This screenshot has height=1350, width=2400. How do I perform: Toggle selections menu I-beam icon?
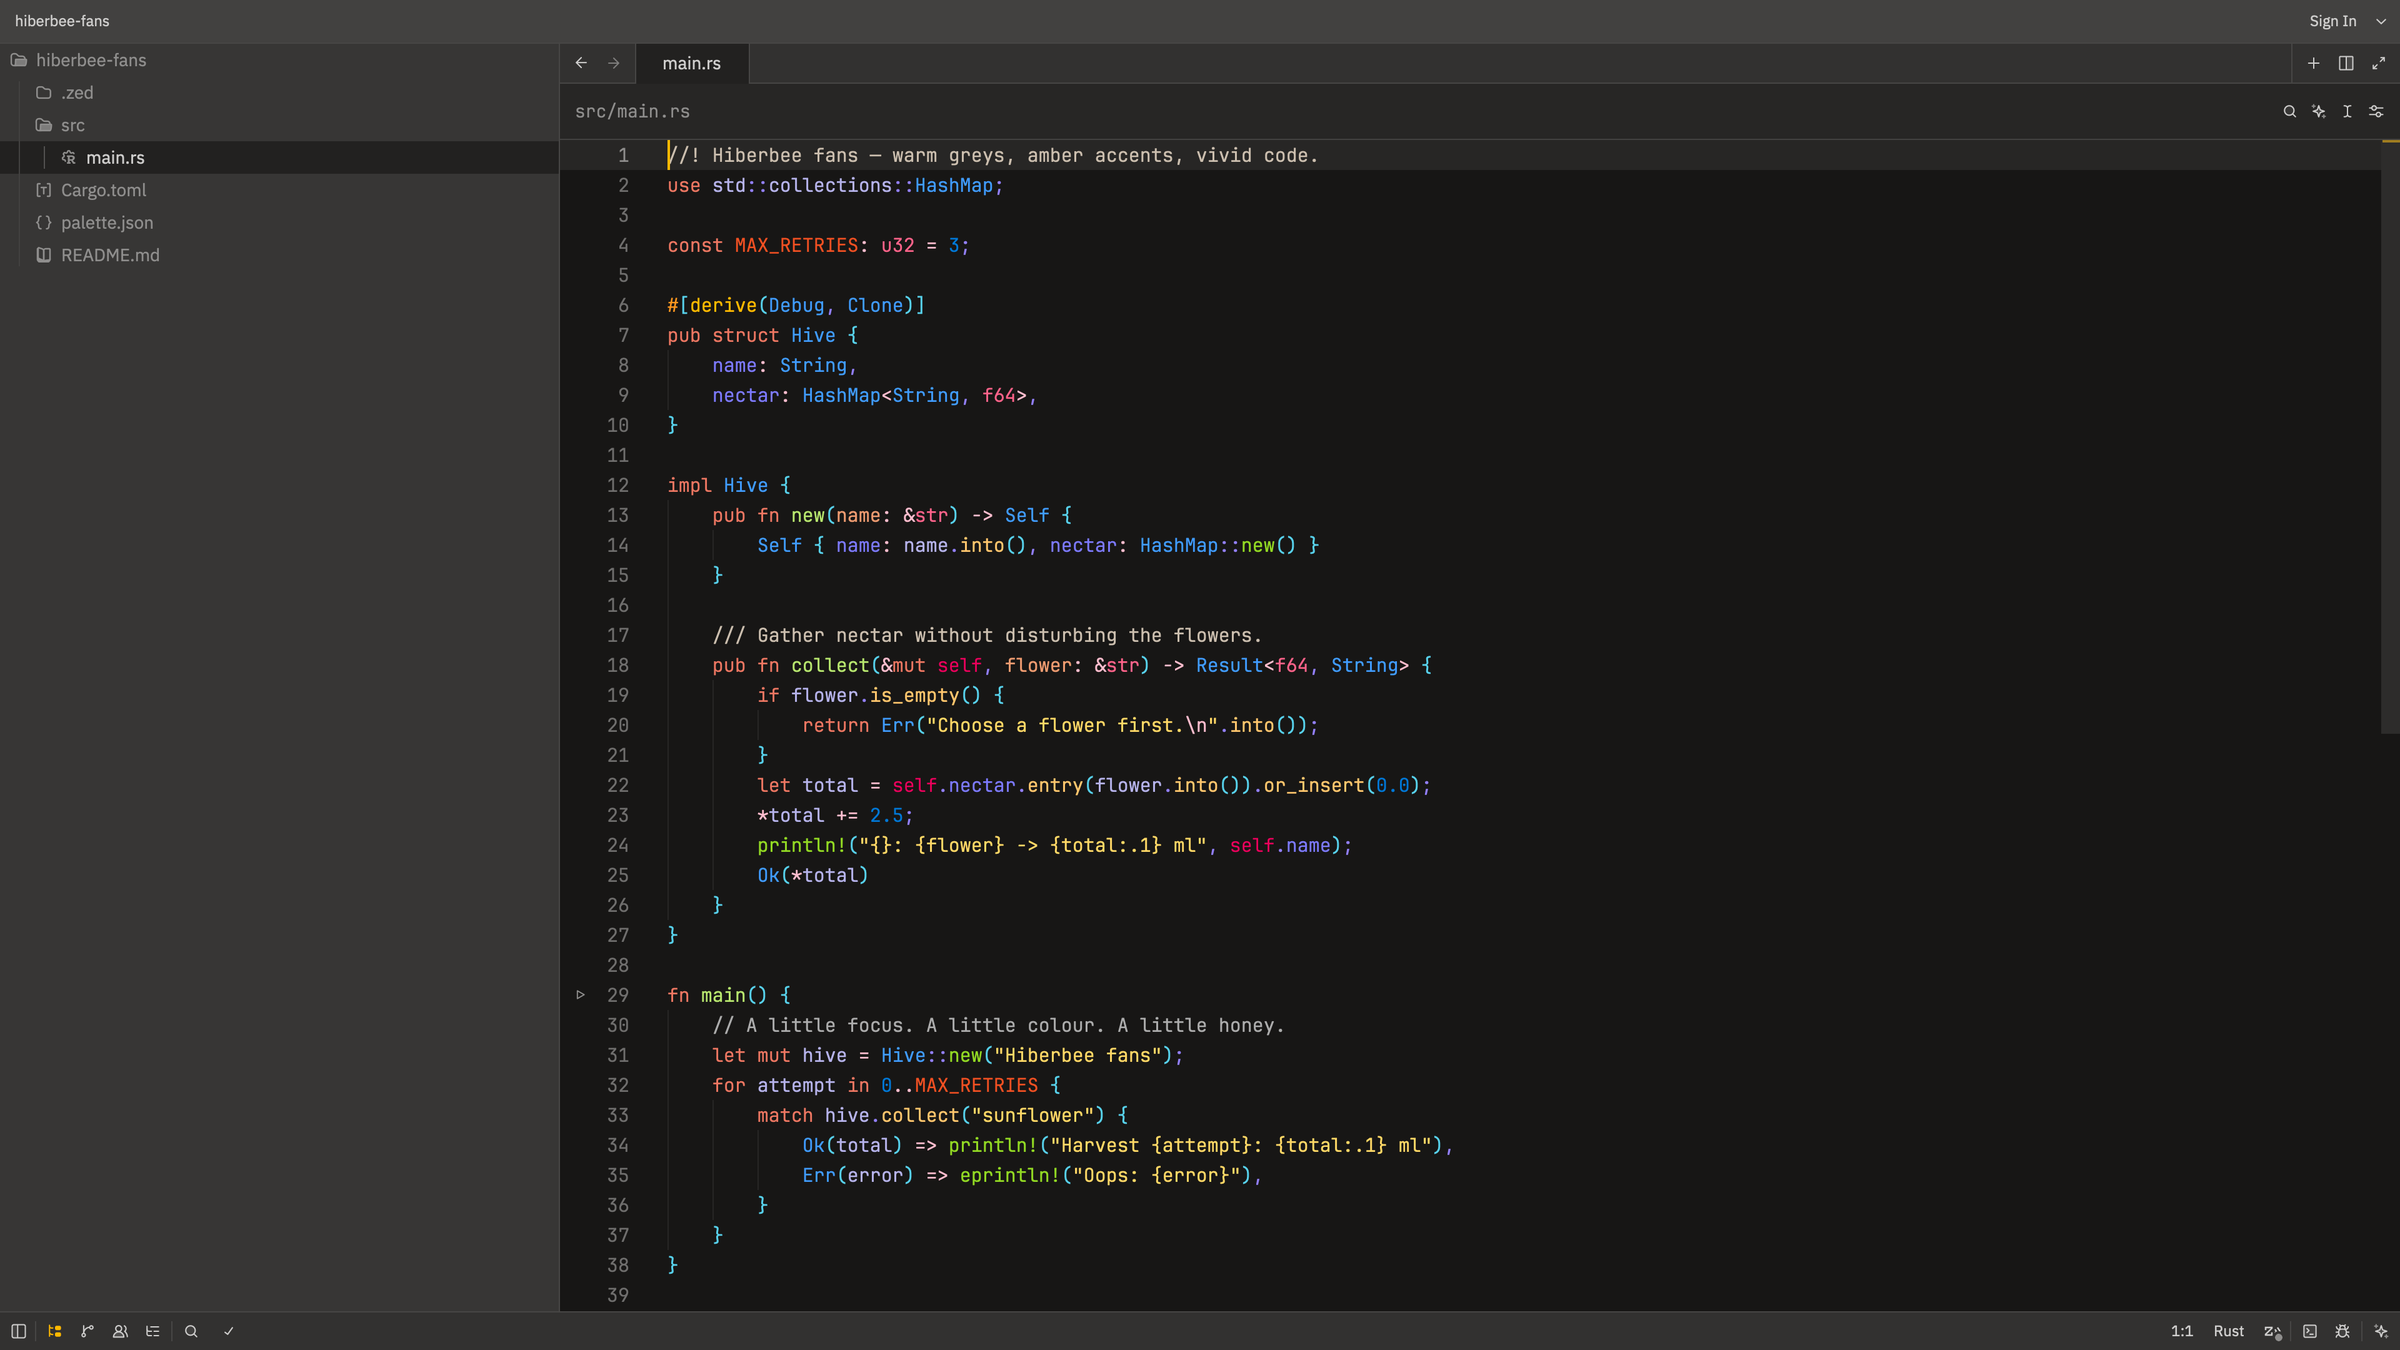coord(2348,111)
